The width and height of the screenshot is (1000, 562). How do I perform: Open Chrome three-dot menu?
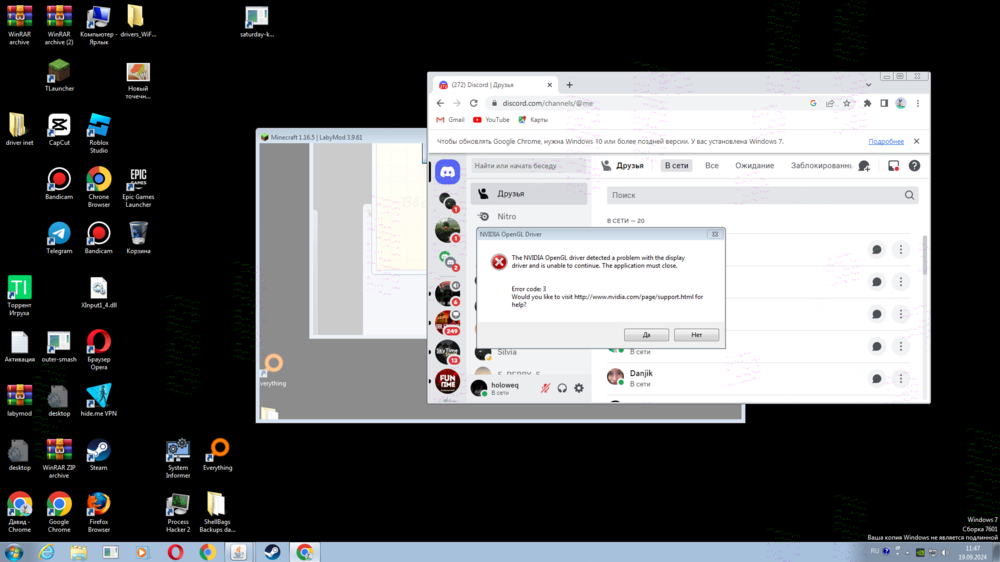[918, 103]
